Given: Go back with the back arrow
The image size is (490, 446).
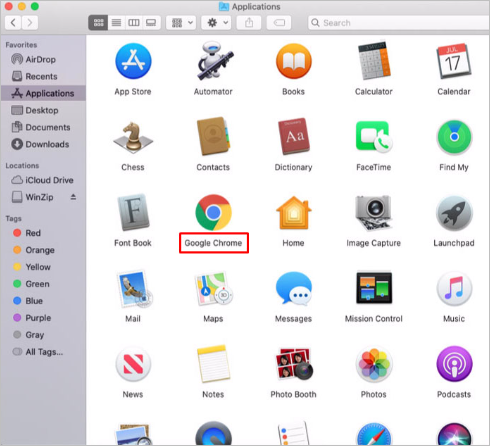Looking at the screenshot, I should [x=13, y=23].
